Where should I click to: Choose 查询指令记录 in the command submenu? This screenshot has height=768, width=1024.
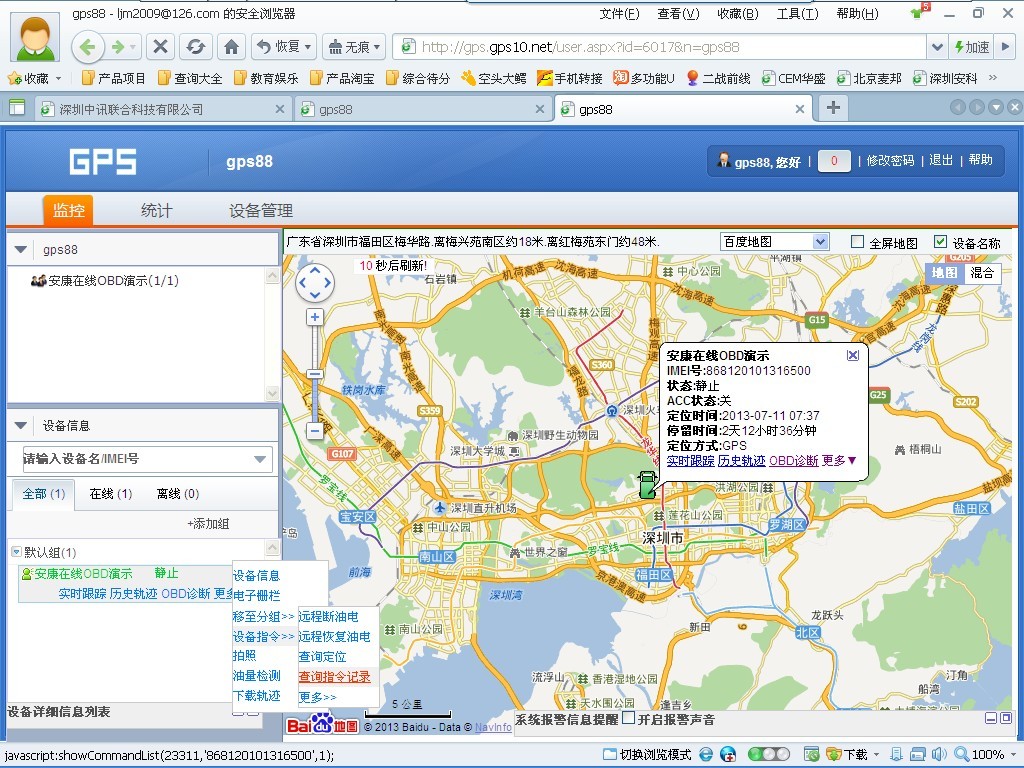pyautogui.click(x=334, y=677)
